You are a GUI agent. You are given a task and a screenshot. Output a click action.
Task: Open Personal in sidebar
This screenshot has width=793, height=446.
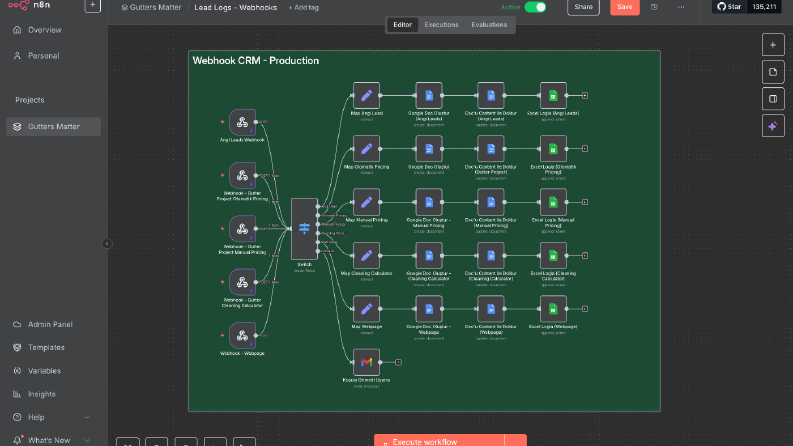pyautogui.click(x=54, y=56)
